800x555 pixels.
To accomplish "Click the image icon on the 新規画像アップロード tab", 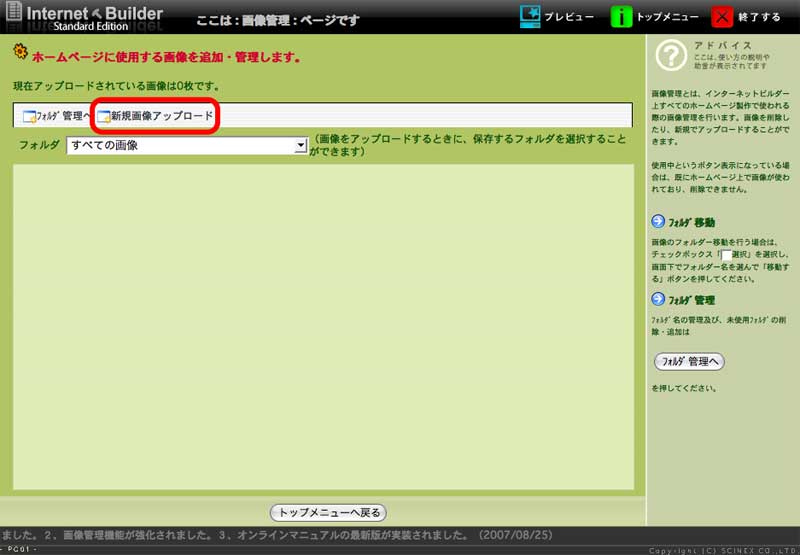I will point(103,117).
